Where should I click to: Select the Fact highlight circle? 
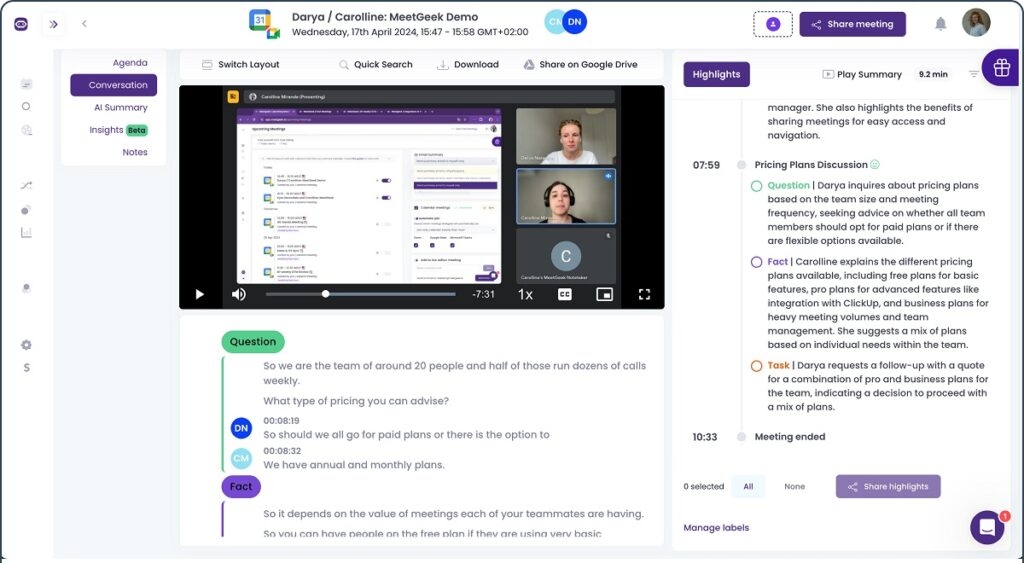tap(756, 262)
